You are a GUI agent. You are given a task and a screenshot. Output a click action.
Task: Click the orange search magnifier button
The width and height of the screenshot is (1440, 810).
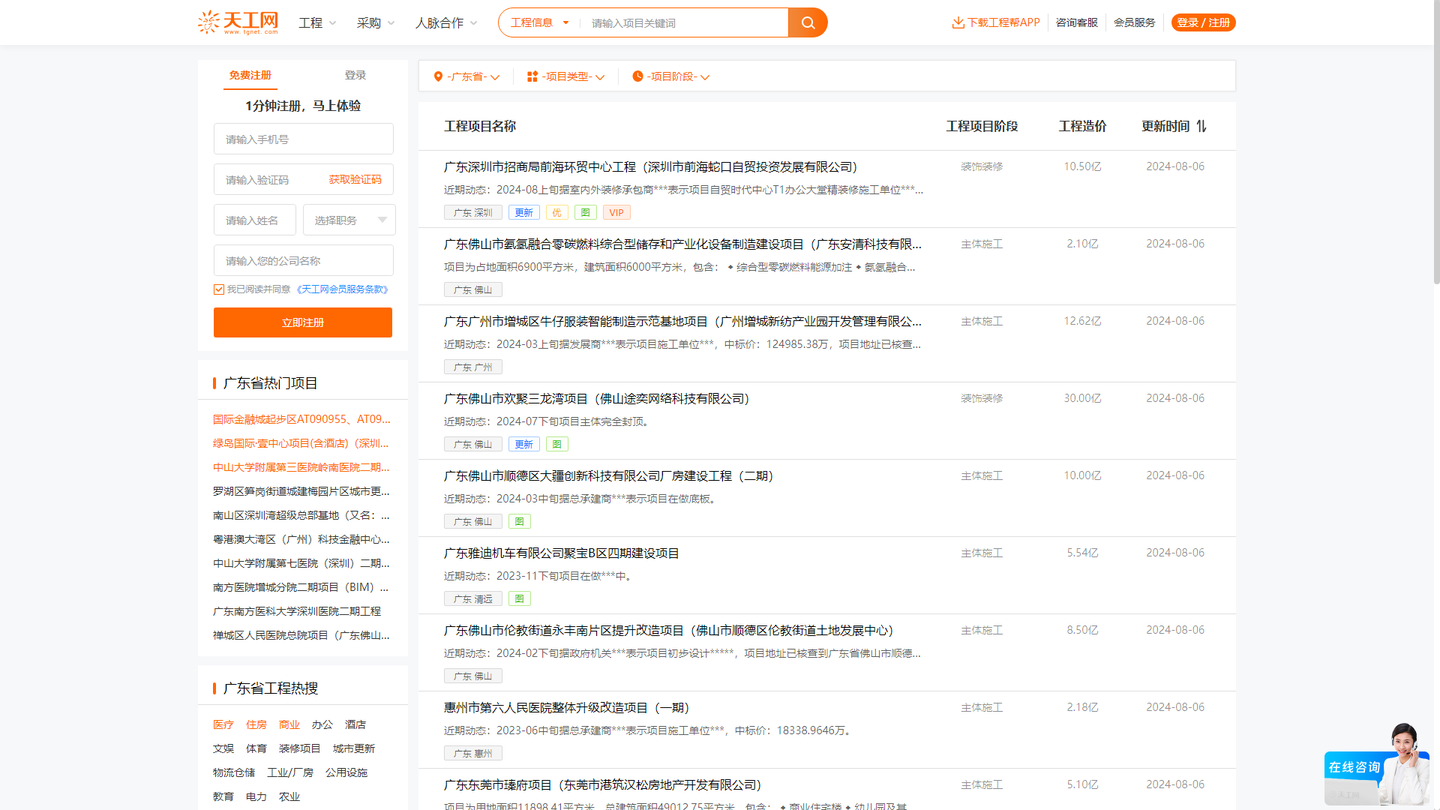click(808, 23)
